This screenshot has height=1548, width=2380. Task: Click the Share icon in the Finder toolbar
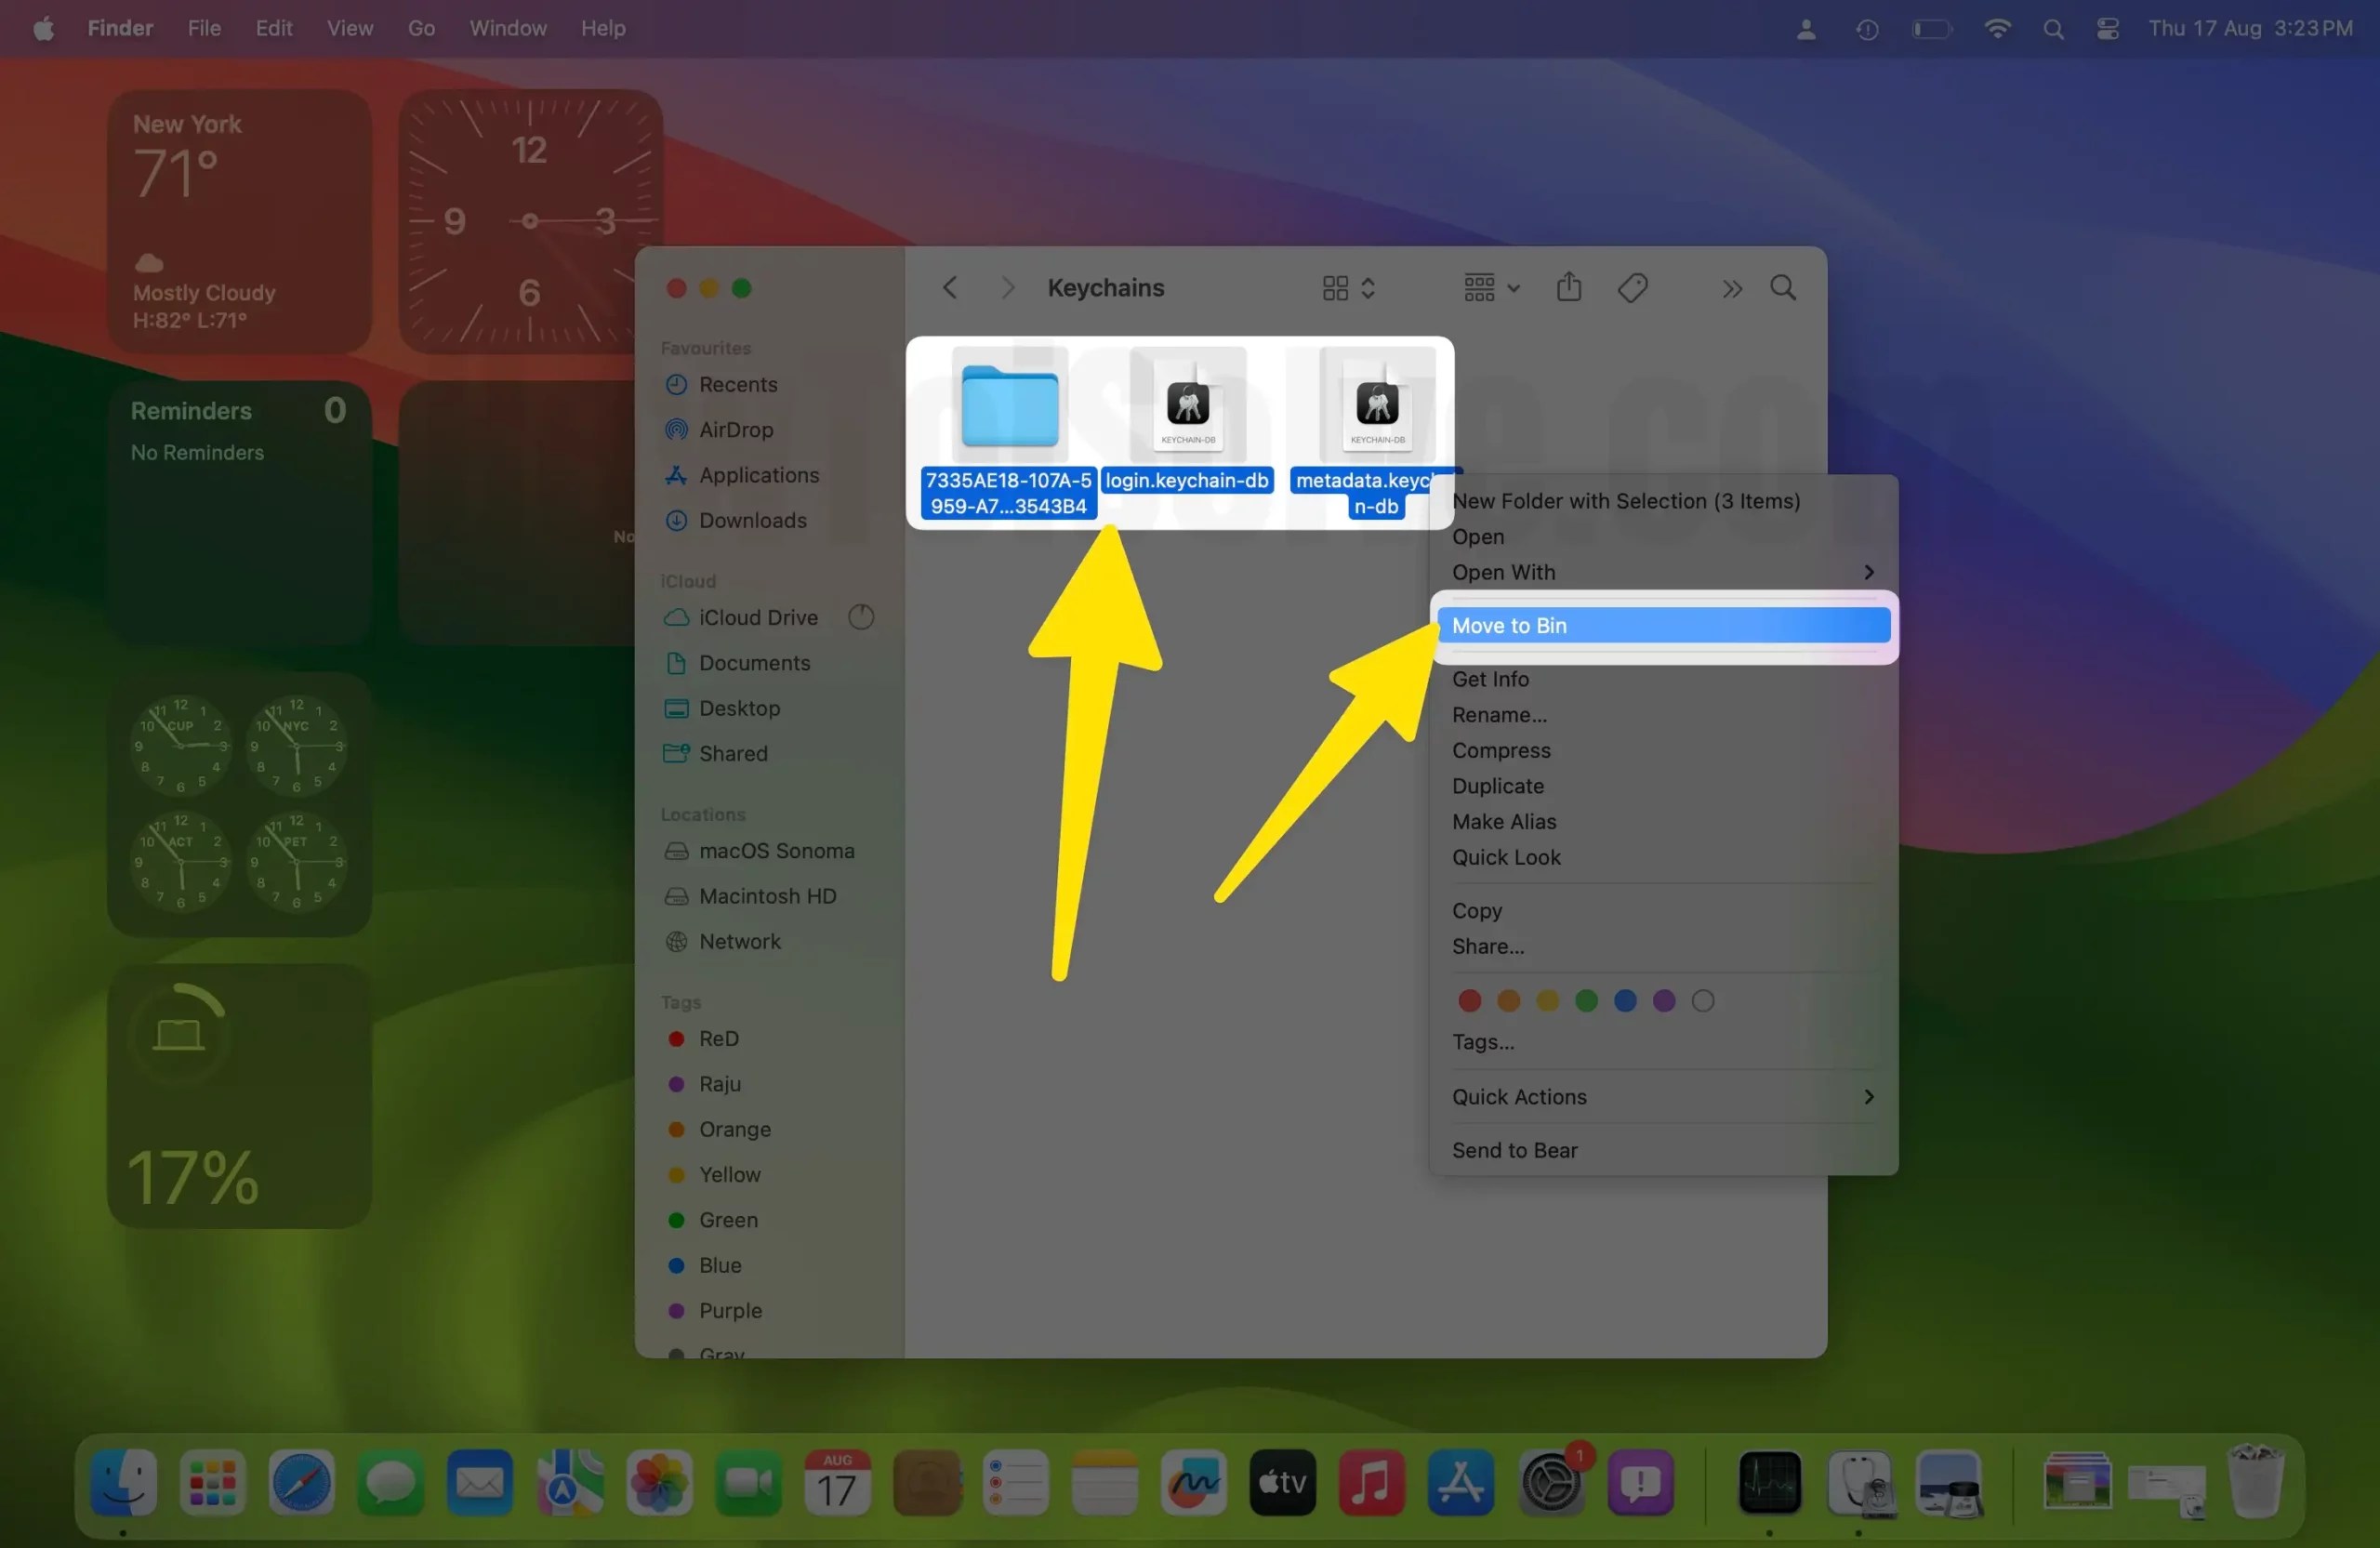(x=1569, y=287)
